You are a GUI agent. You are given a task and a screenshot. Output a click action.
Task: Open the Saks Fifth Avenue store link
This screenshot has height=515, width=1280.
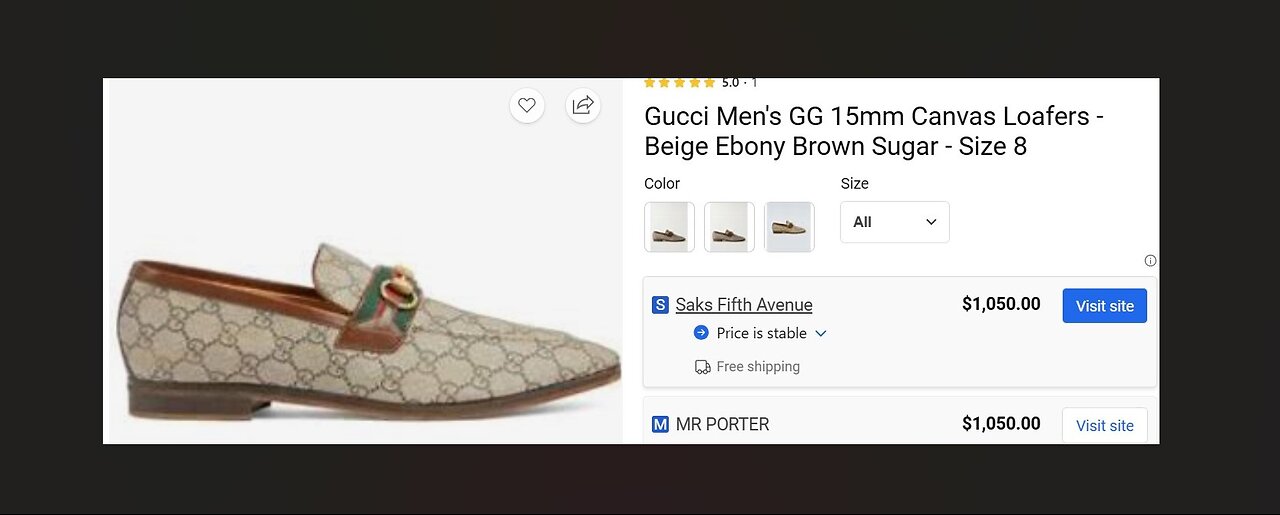(x=744, y=305)
